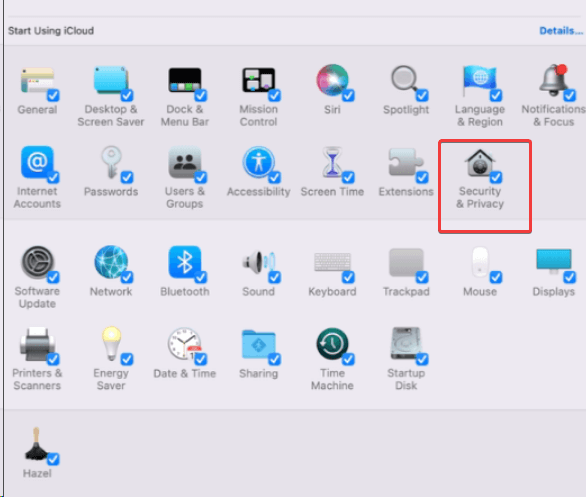Open the Network globe icon

point(111,262)
